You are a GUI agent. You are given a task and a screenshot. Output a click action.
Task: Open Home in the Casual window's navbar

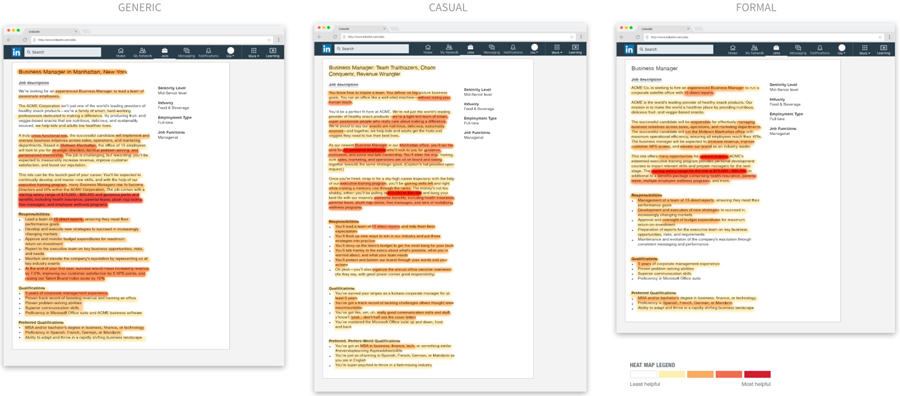[x=428, y=49]
